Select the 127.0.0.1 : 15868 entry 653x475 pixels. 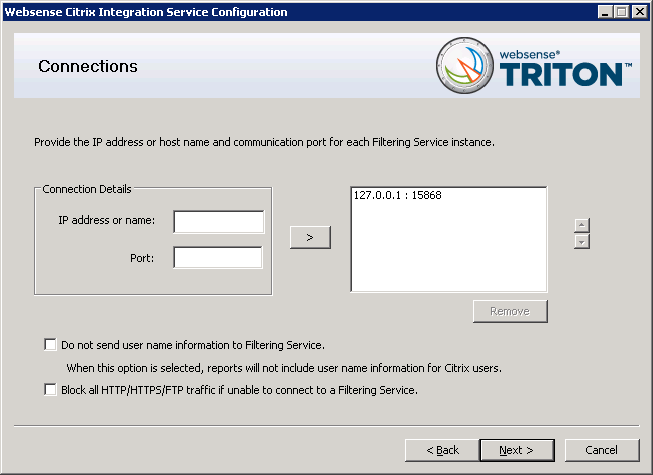tap(397, 195)
